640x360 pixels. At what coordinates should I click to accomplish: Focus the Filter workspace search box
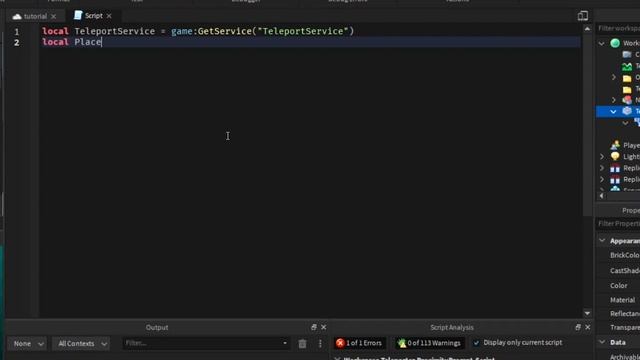[618, 28]
